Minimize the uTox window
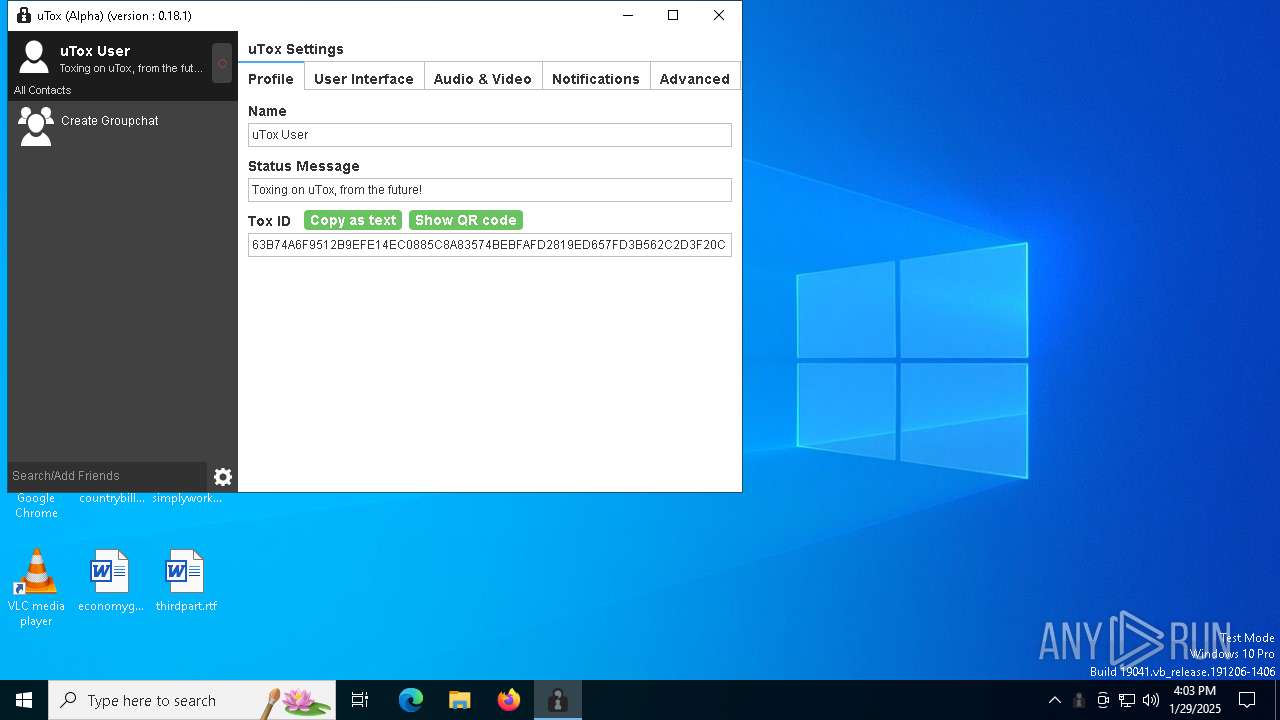 [x=627, y=15]
